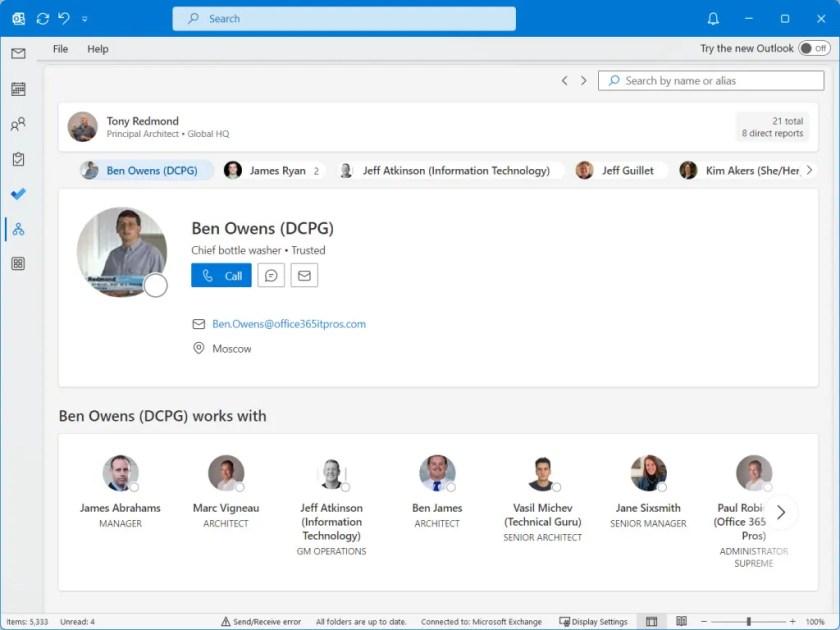Click the Send/Receive sync icon
840x630 pixels.
[43, 19]
